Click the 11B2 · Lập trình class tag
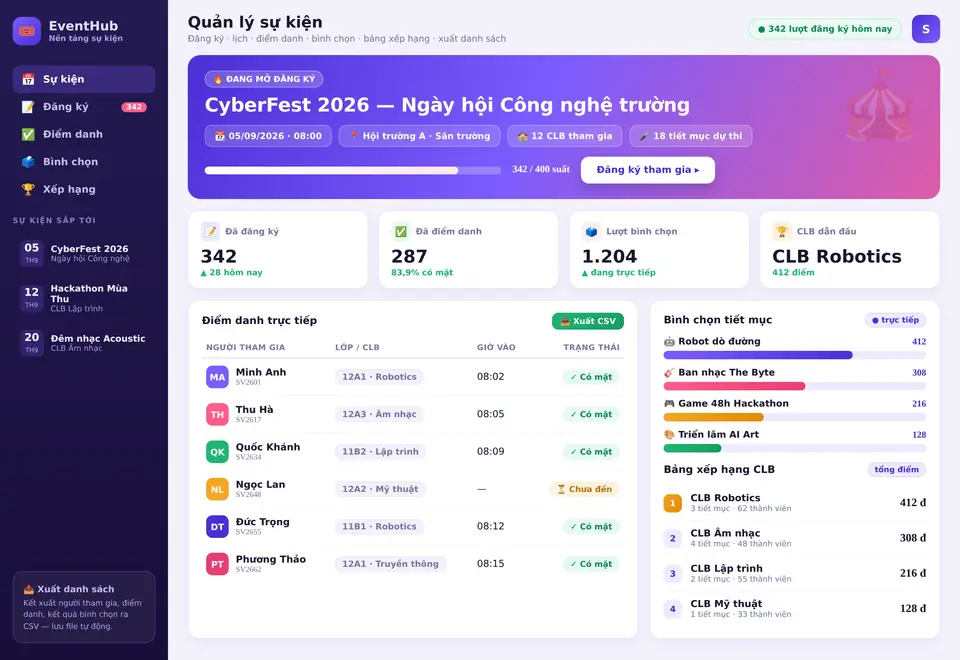Screen dimensions: 960x660 380,452
